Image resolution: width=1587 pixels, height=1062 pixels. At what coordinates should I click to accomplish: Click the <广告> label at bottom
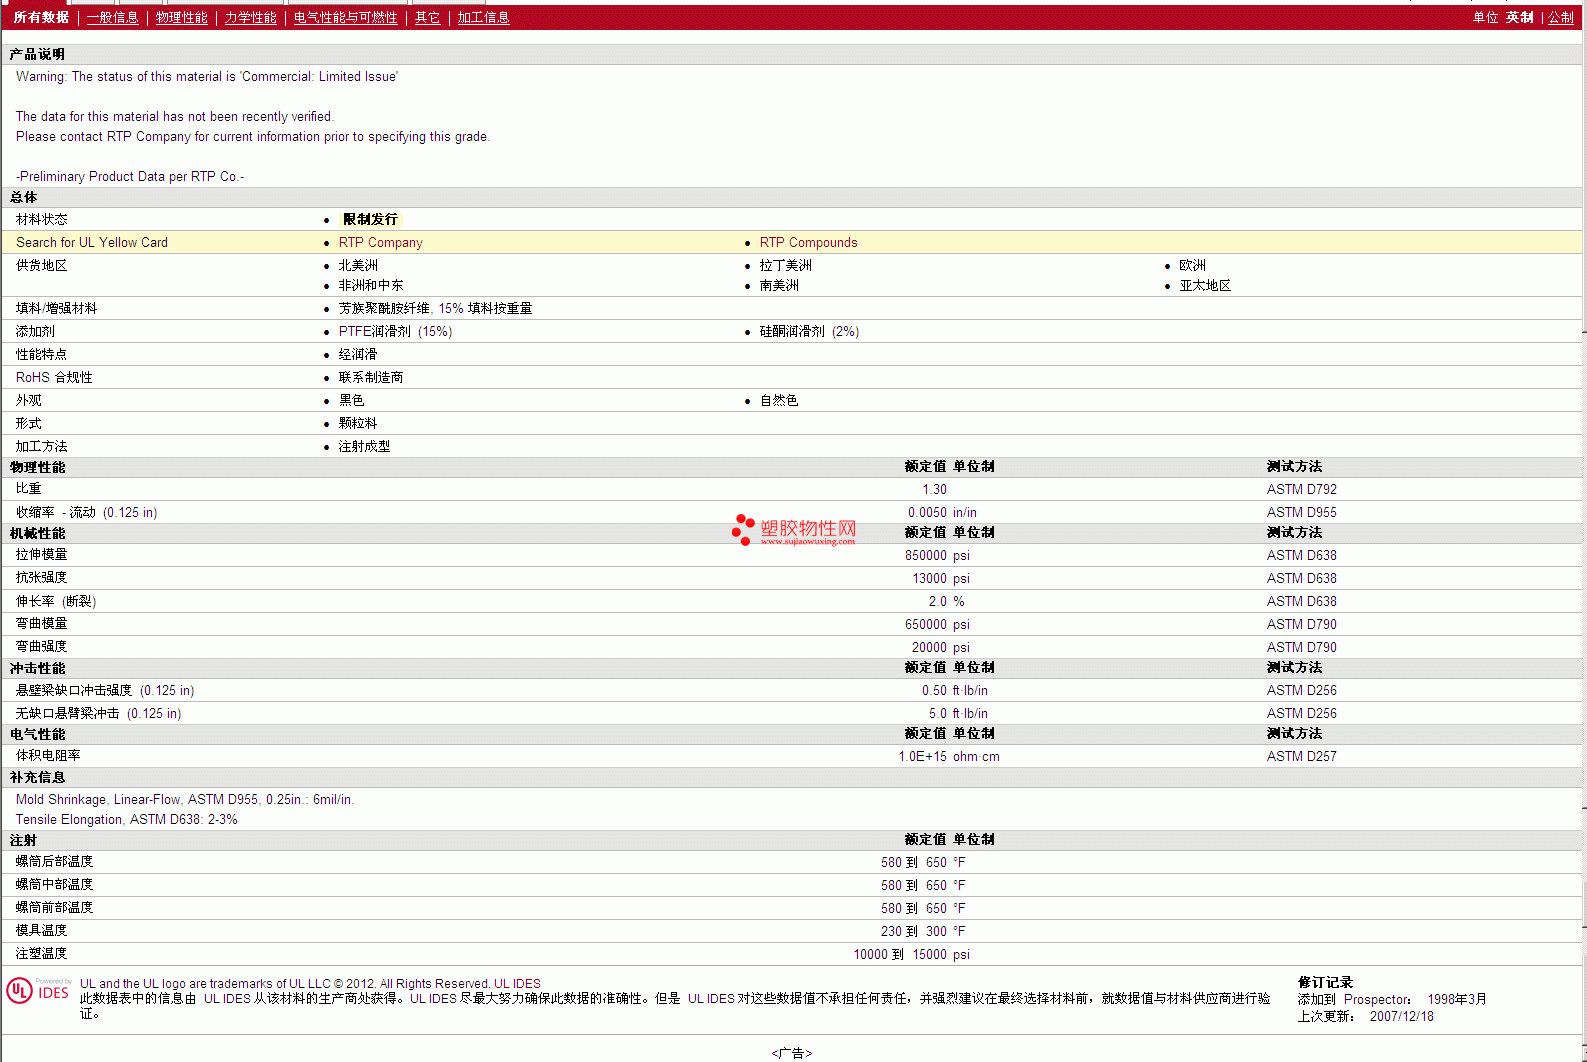coord(792,1053)
